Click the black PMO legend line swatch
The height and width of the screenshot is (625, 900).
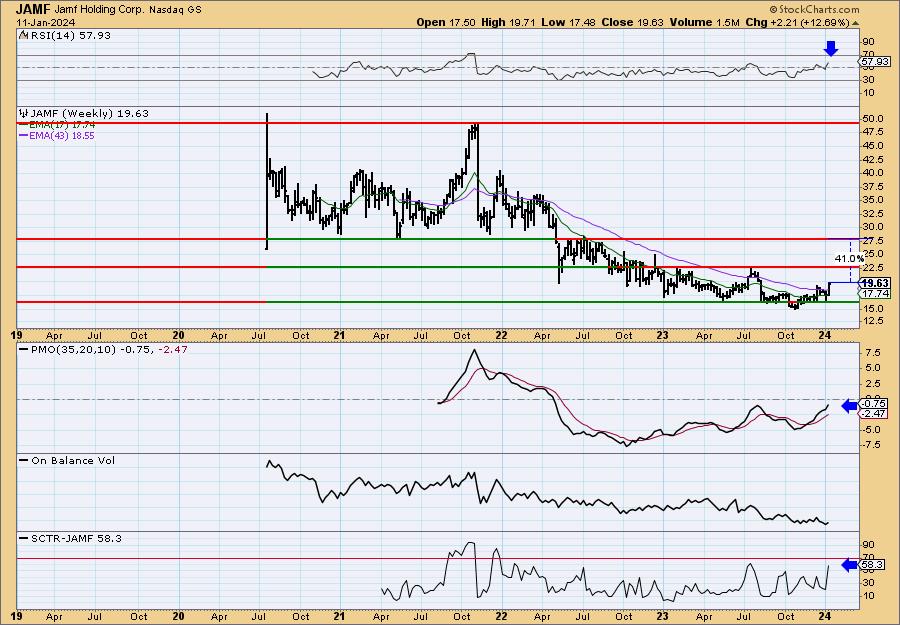[24, 349]
